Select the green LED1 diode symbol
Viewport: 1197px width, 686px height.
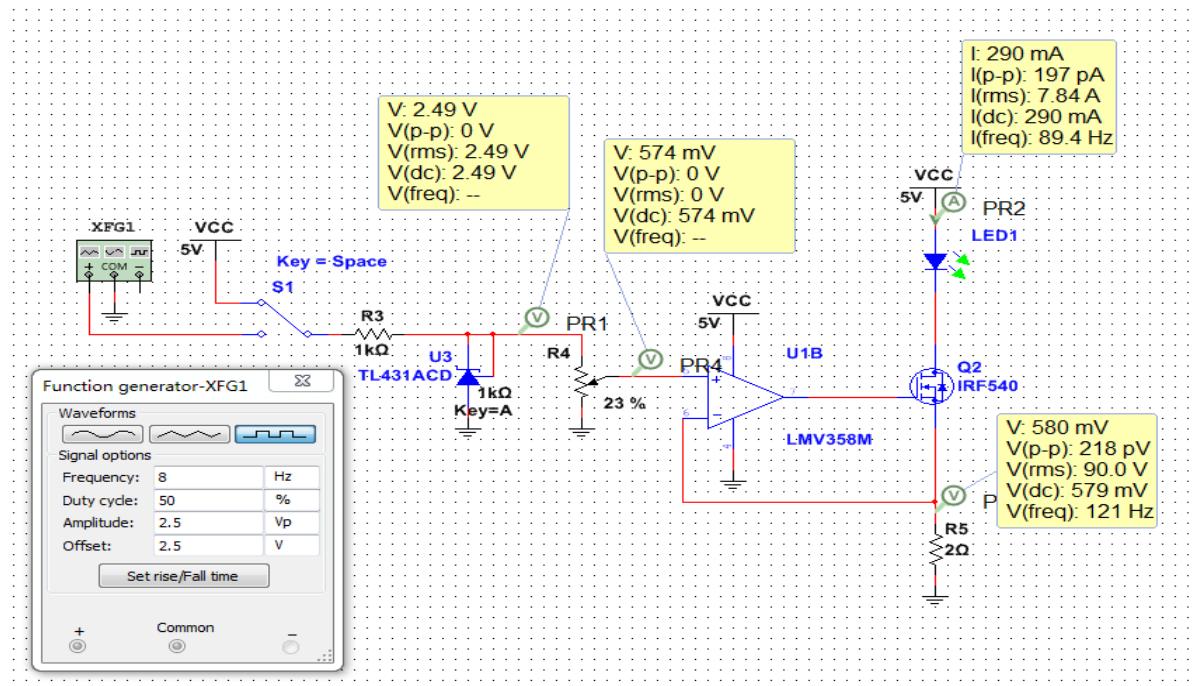pos(936,262)
